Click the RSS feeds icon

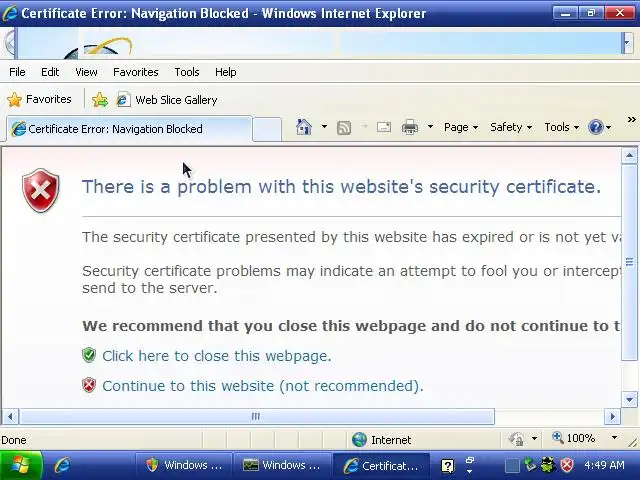344,128
